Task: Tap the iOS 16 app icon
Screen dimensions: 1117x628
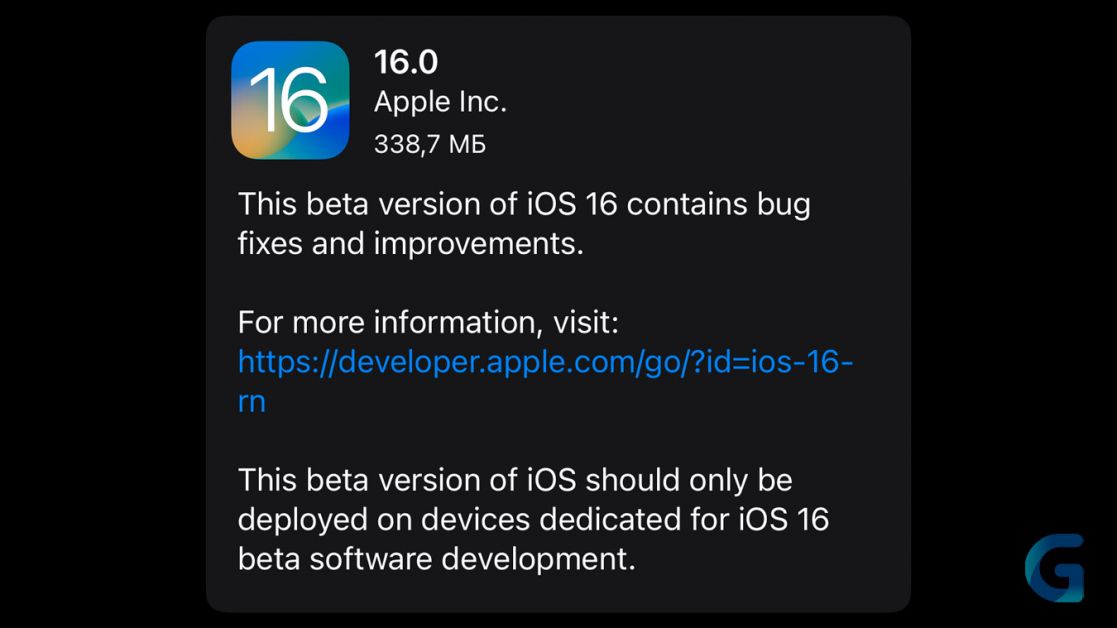Action: (x=290, y=100)
